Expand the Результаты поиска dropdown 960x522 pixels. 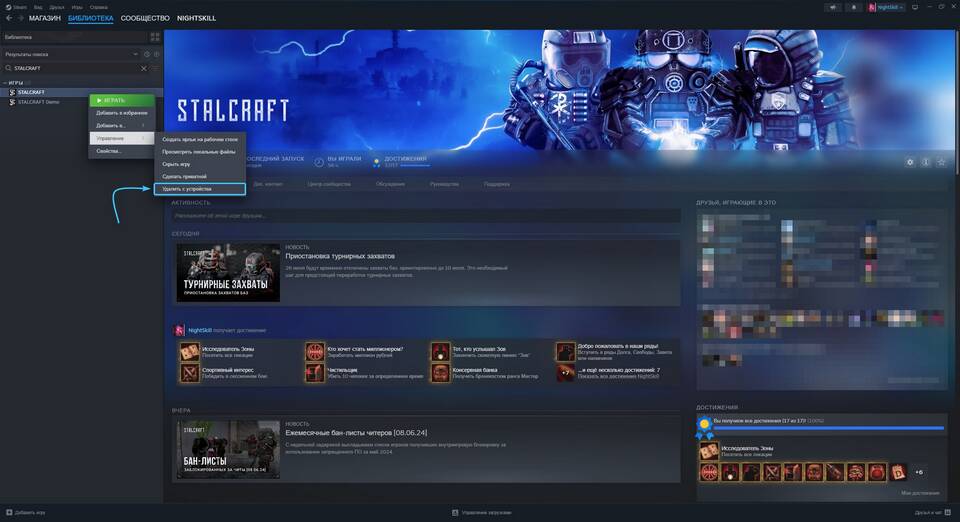click(136, 54)
